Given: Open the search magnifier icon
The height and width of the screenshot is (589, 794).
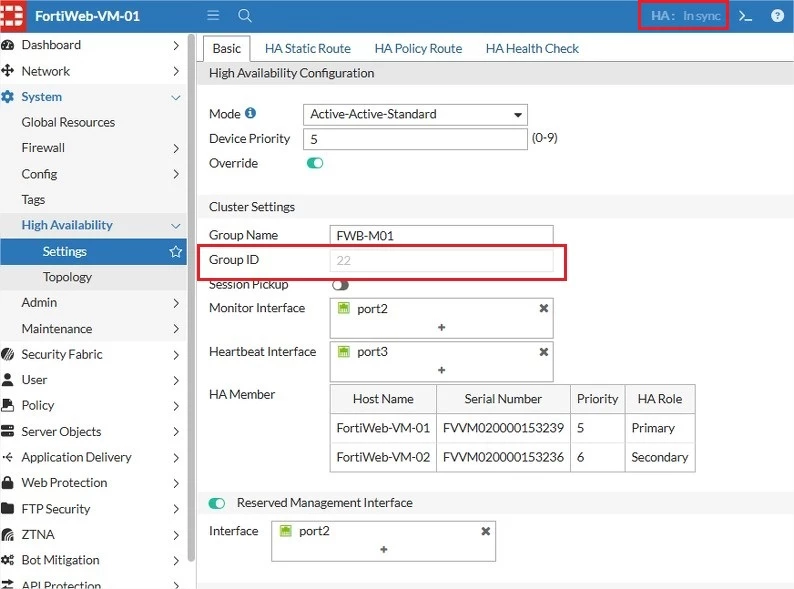Looking at the screenshot, I should coord(245,16).
